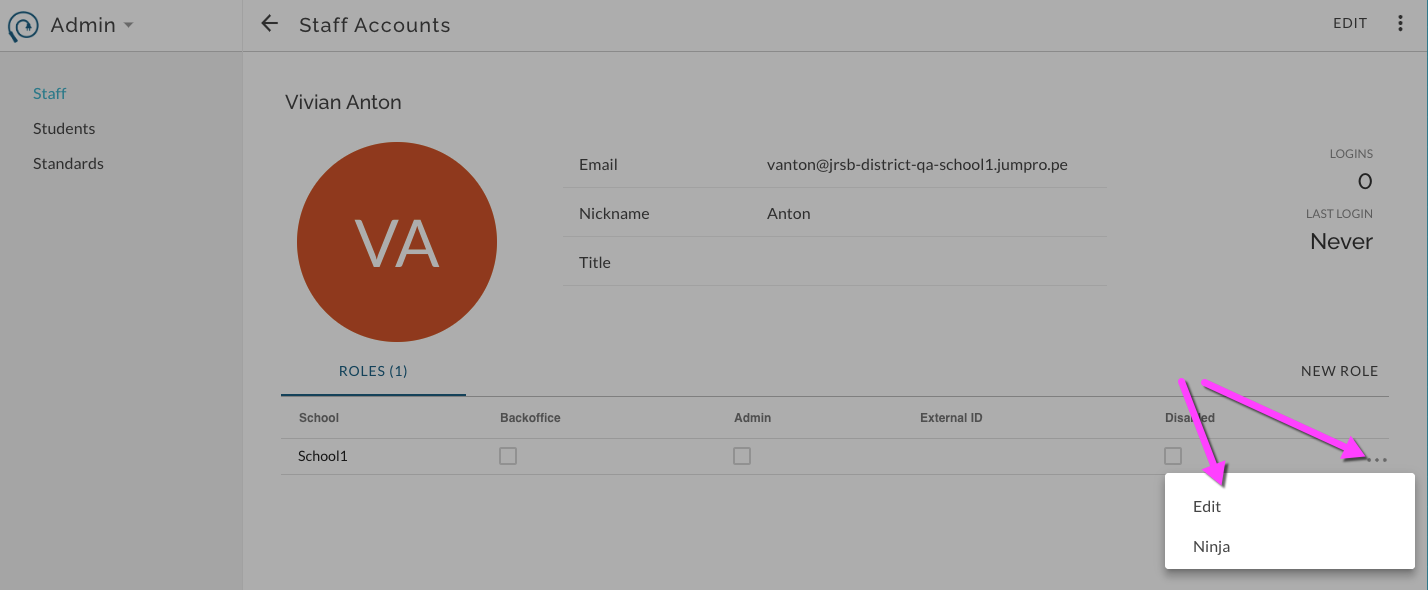Image resolution: width=1428 pixels, height=590 pixels.
Task: Open the Standards sidebar section
Action: coord(68,164)
